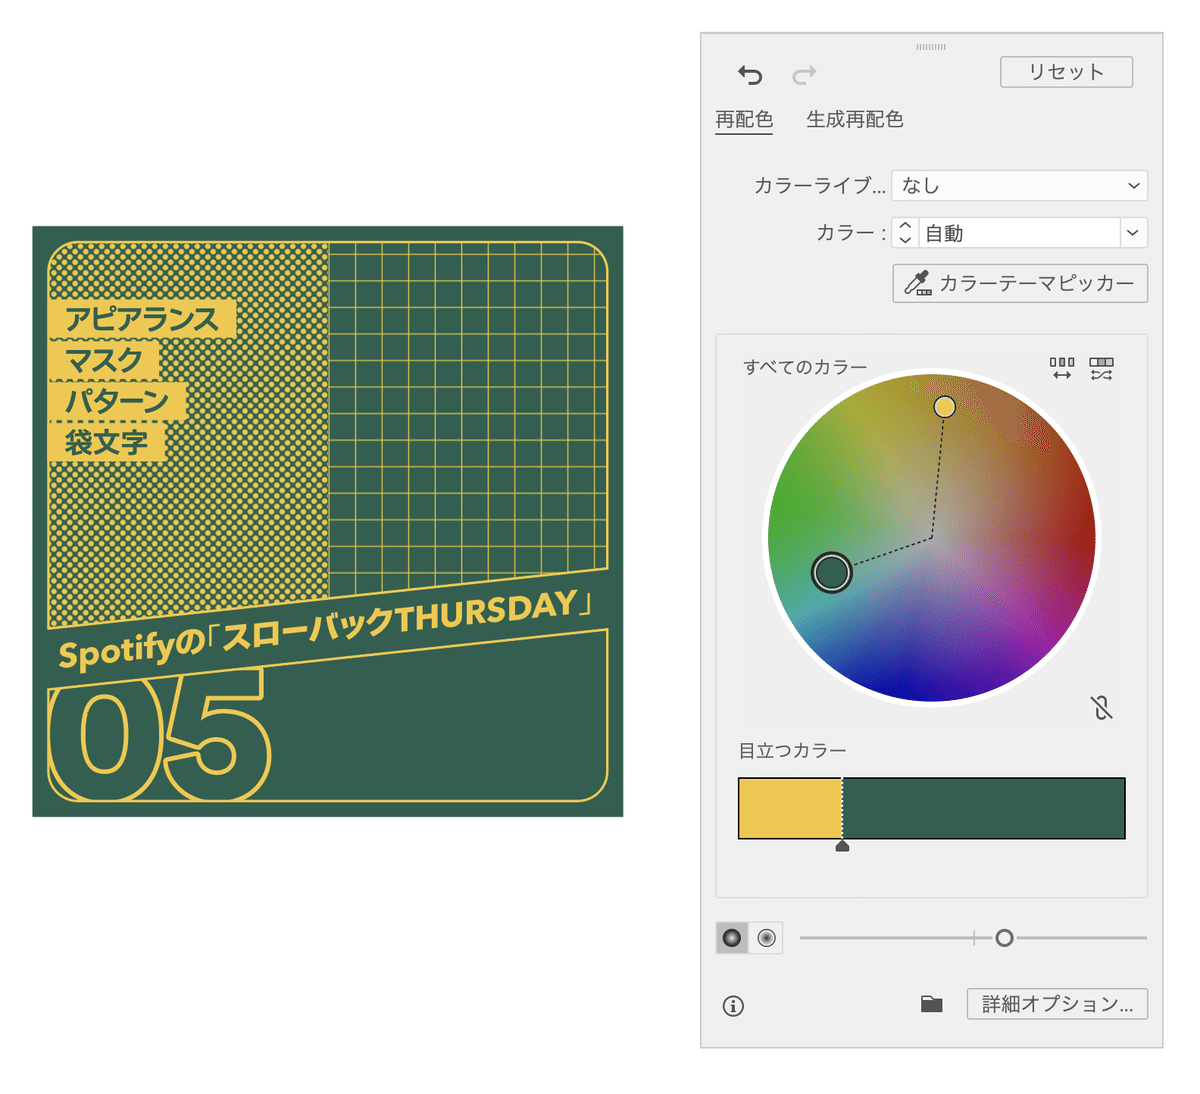This screenshot has height=1094, width=1200.
Task: Show brightness and hue on the wheel
Action: tap(732, 938)
